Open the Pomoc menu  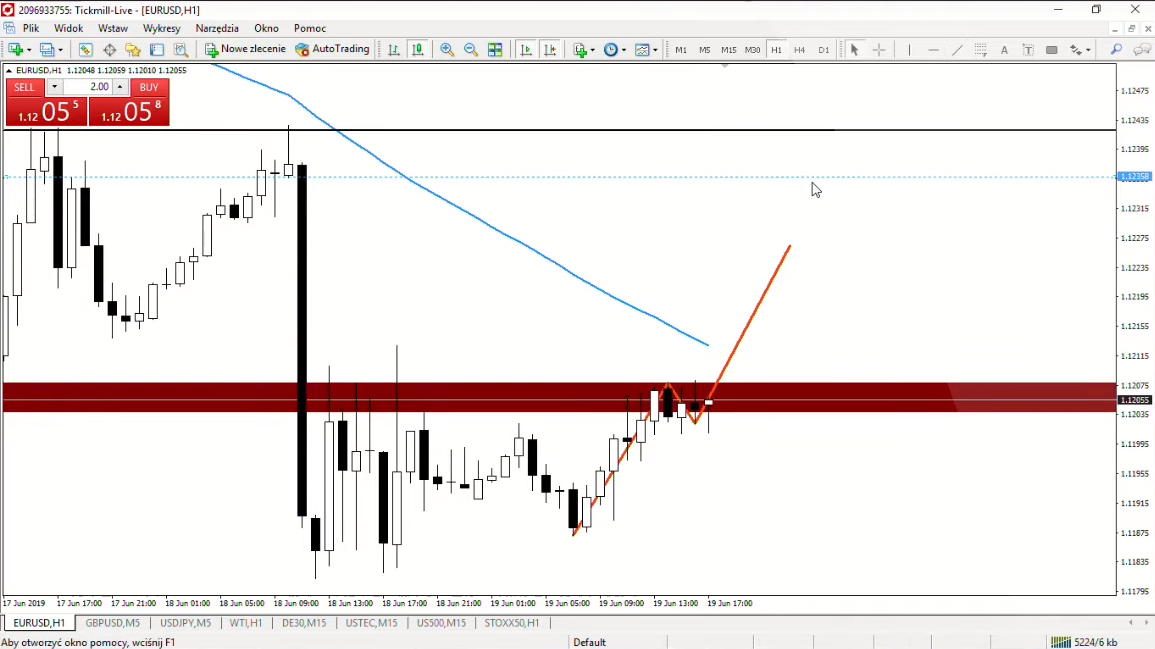310,28
